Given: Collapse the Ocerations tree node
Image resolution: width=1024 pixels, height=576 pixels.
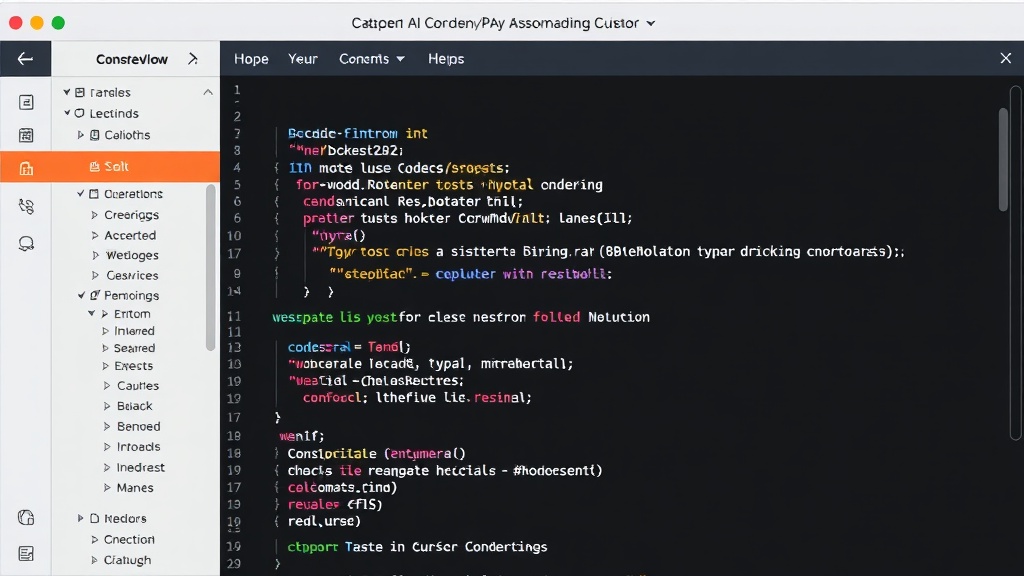Looking at the screenshot, I should click(80, 193).
